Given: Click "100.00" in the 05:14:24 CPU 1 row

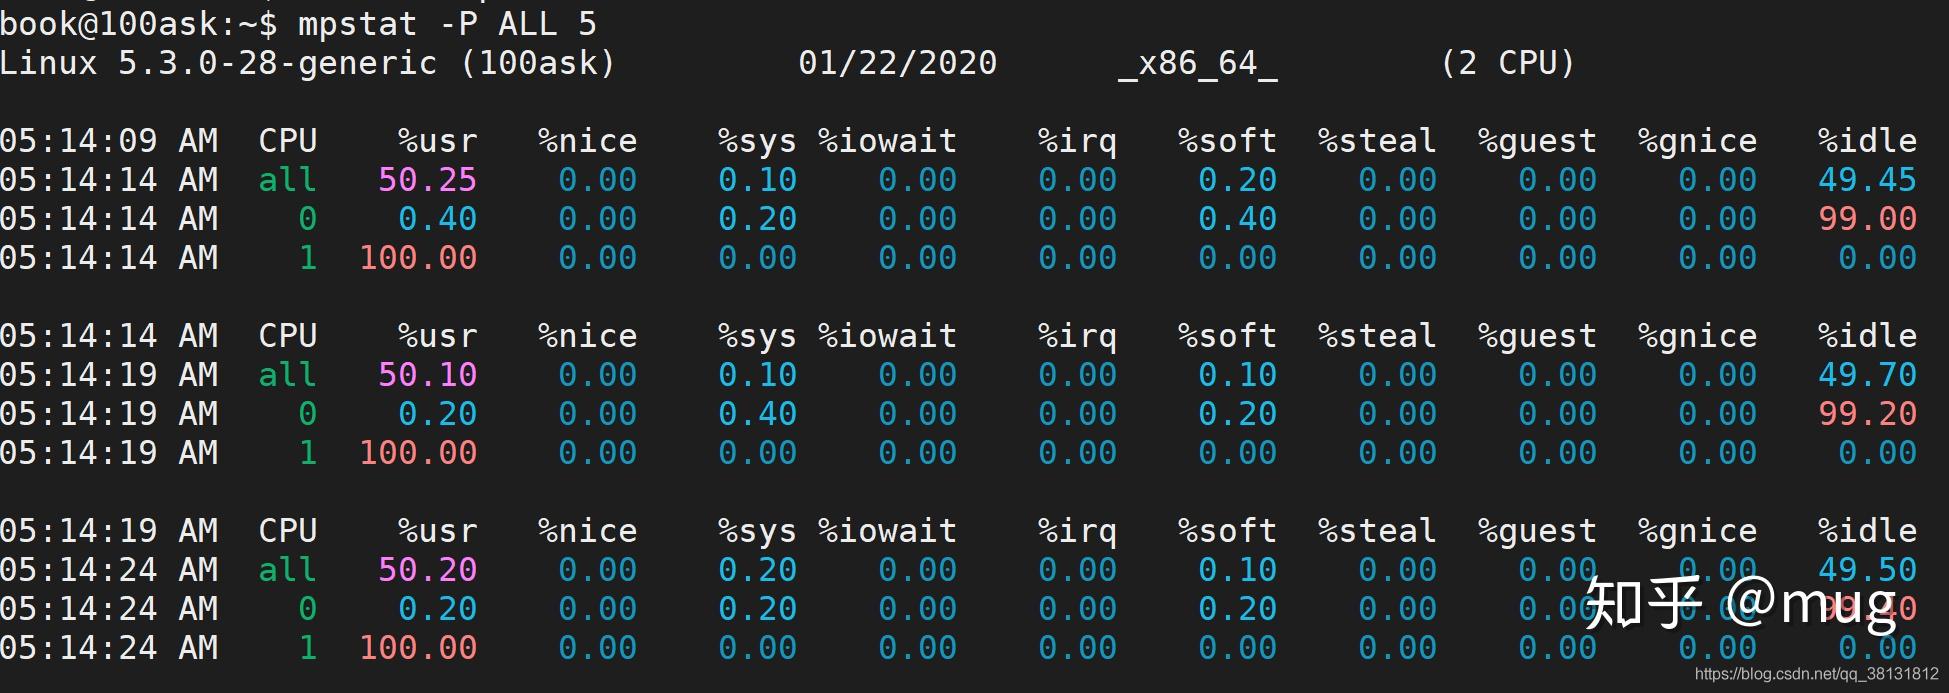Looking at the screenshot, I should [418, 648].
